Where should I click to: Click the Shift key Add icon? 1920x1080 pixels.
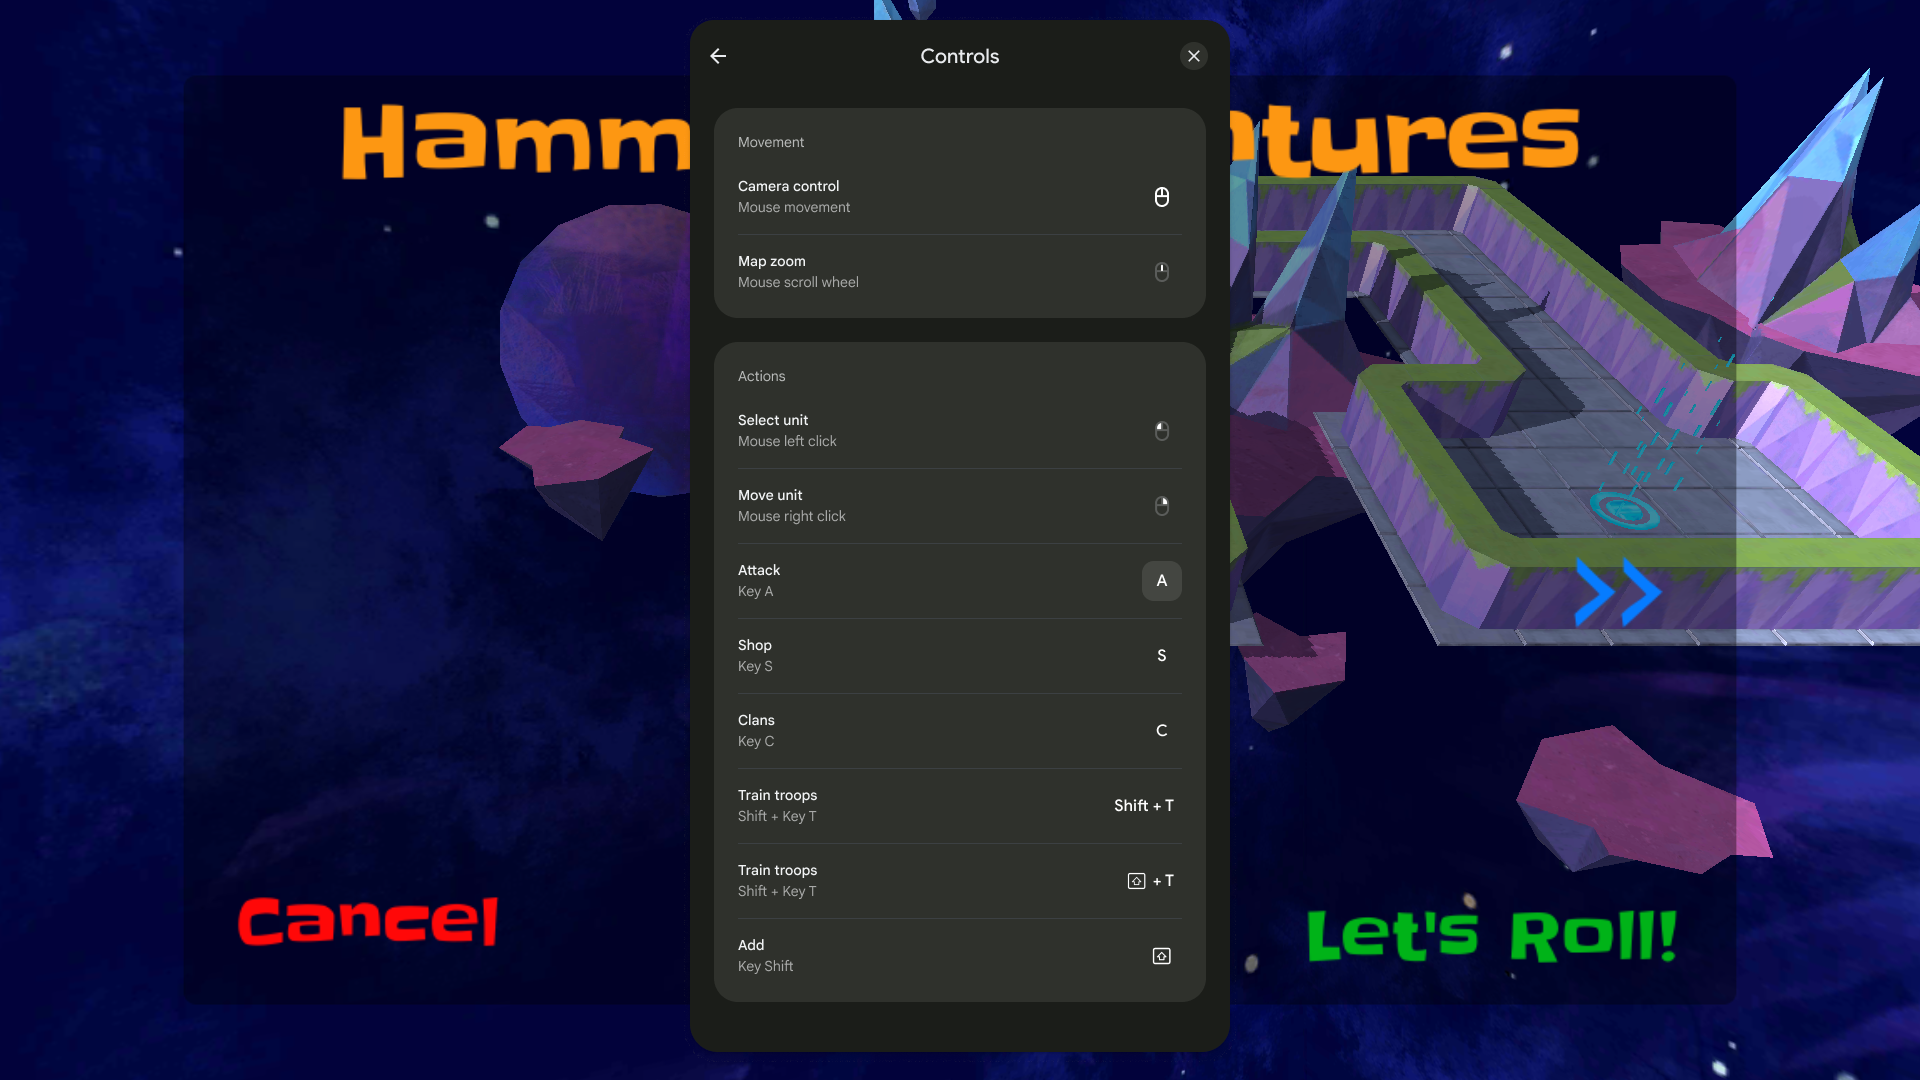(1162, 956)
